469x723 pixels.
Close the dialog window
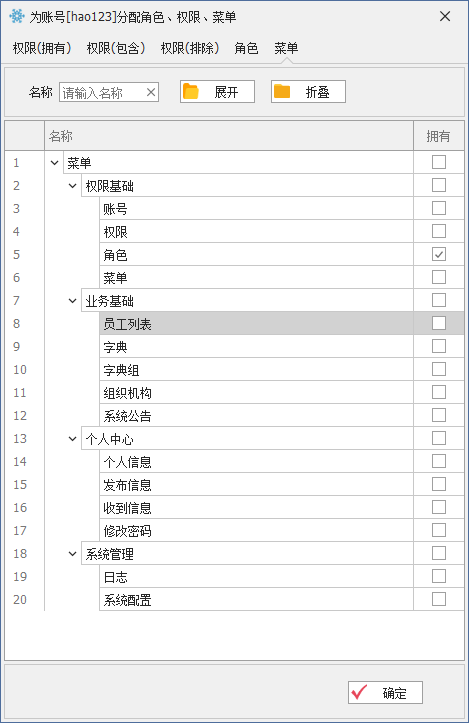(x=445, y=17)
